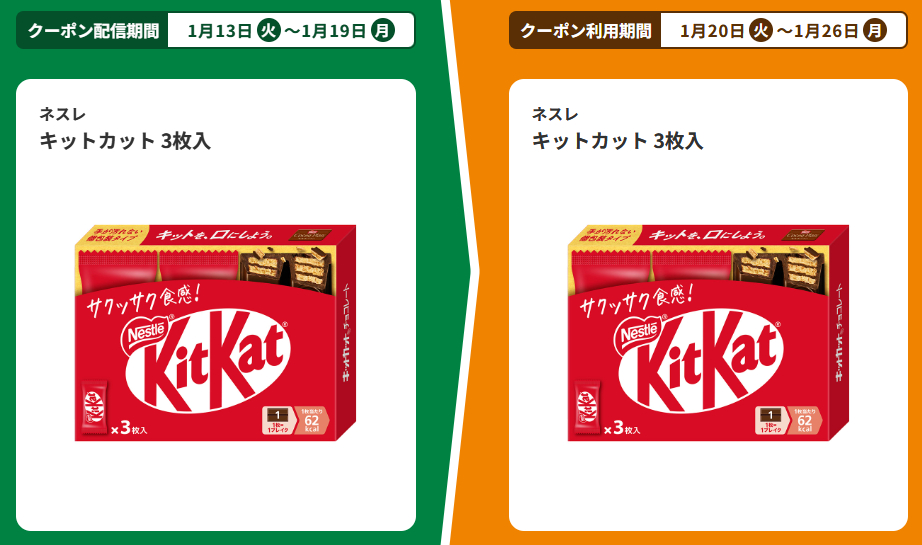Click the Tuesday circle icon in green header
The image size is (922, 545).
(268, 30)
